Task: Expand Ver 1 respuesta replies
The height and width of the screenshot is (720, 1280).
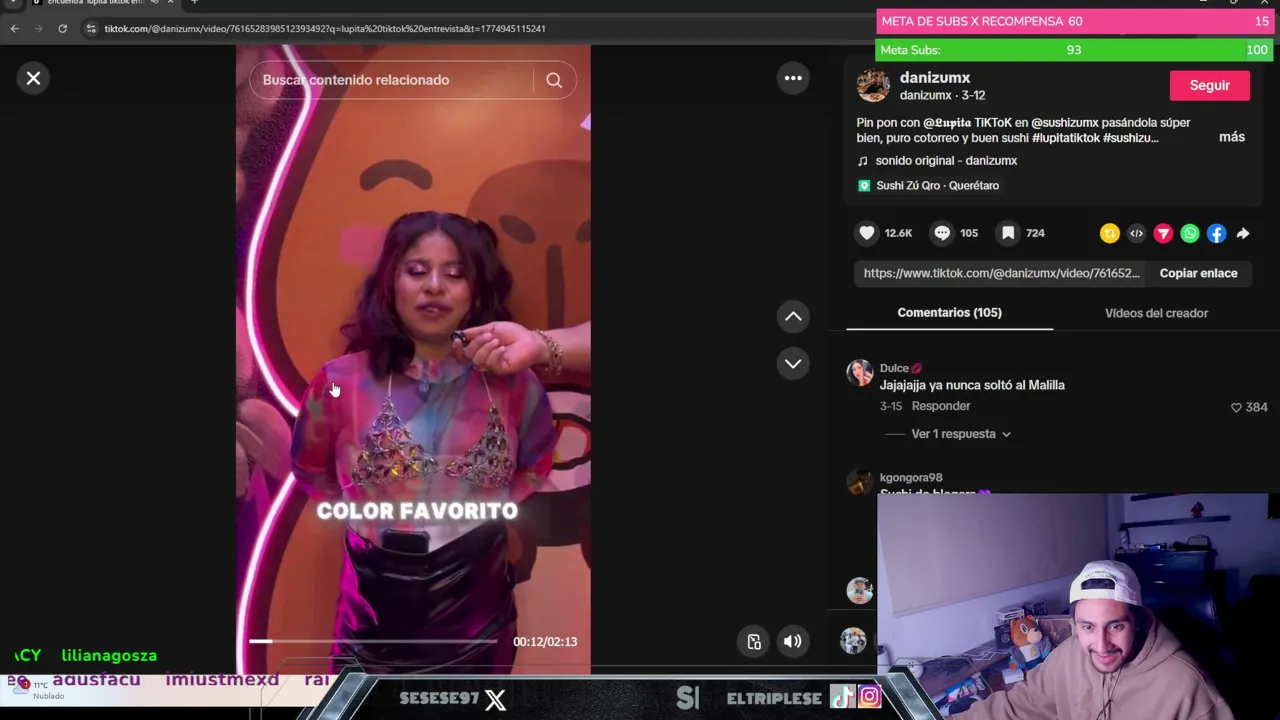Action: click(961, 434)
